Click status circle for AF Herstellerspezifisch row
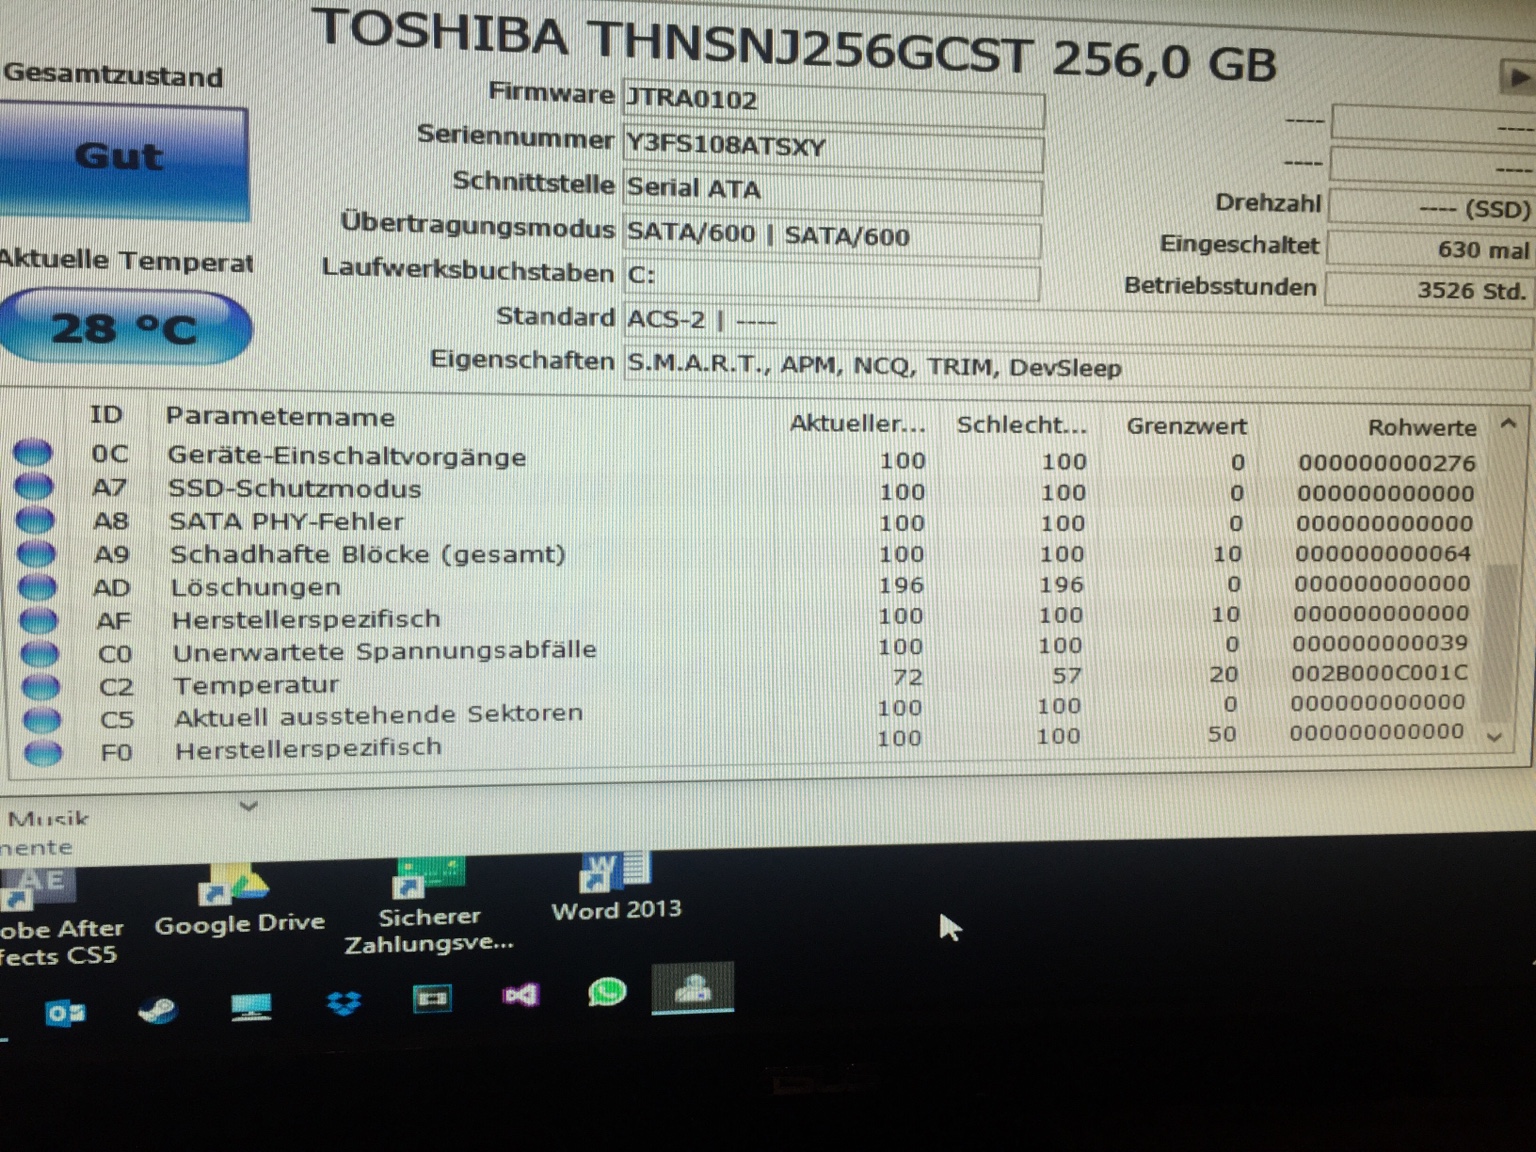1536x1152 pixels. [38, 620]
